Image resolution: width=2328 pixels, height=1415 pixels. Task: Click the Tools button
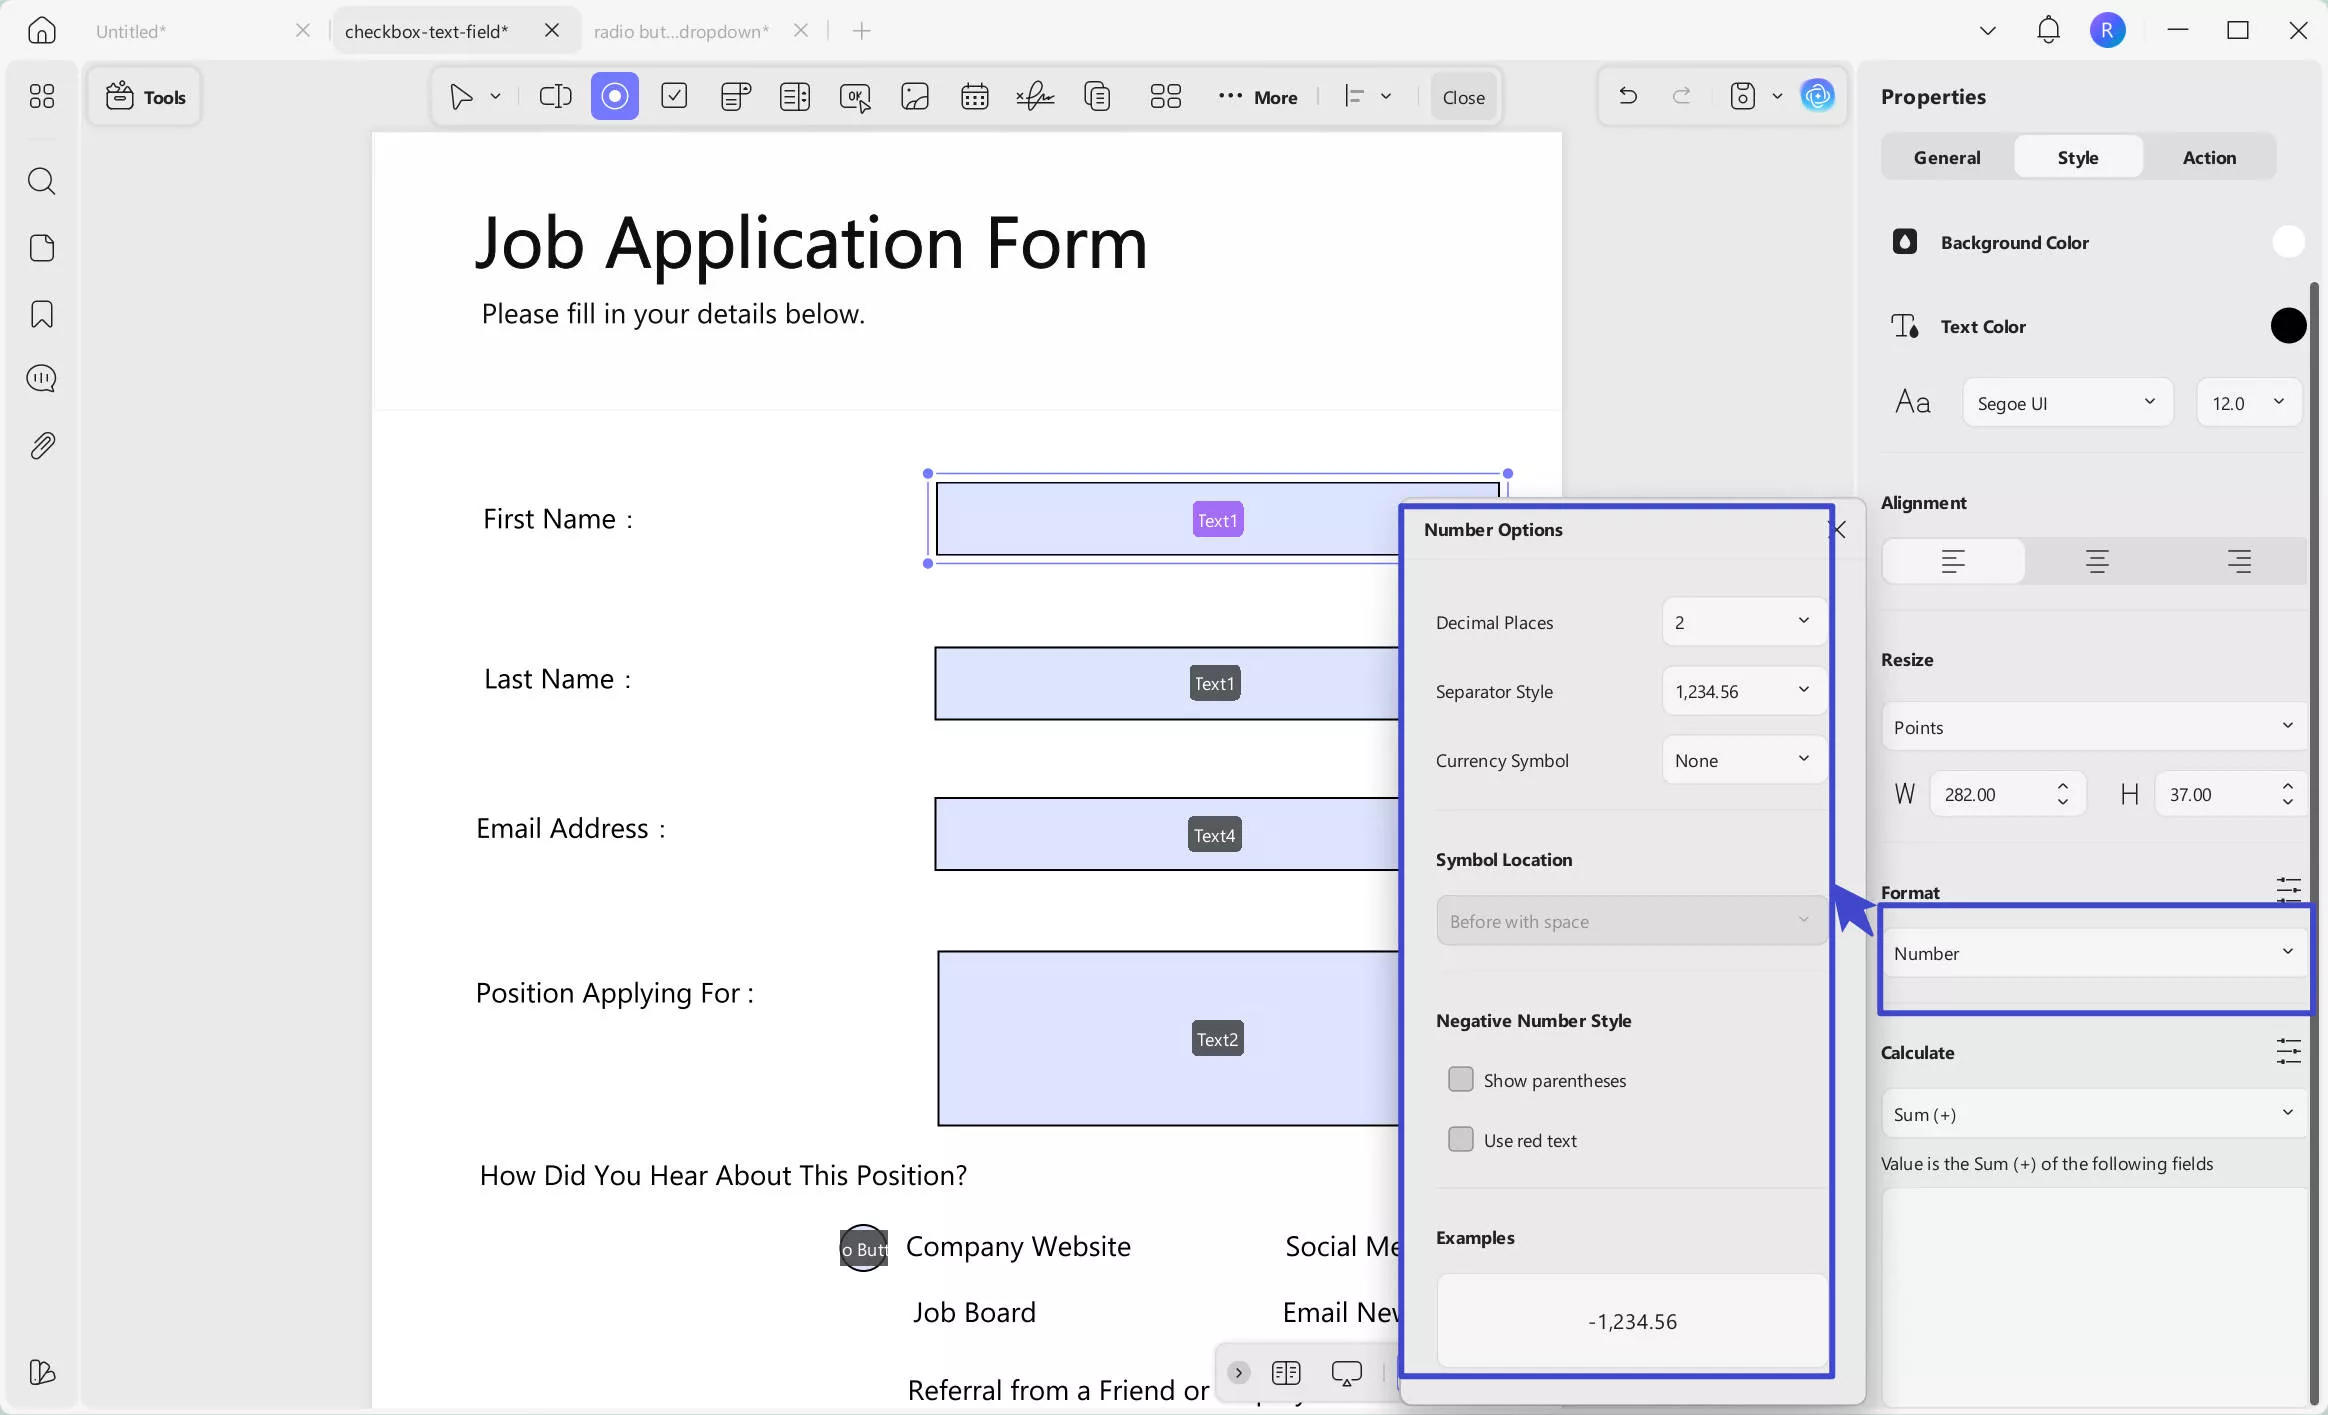tap(146, 97)
